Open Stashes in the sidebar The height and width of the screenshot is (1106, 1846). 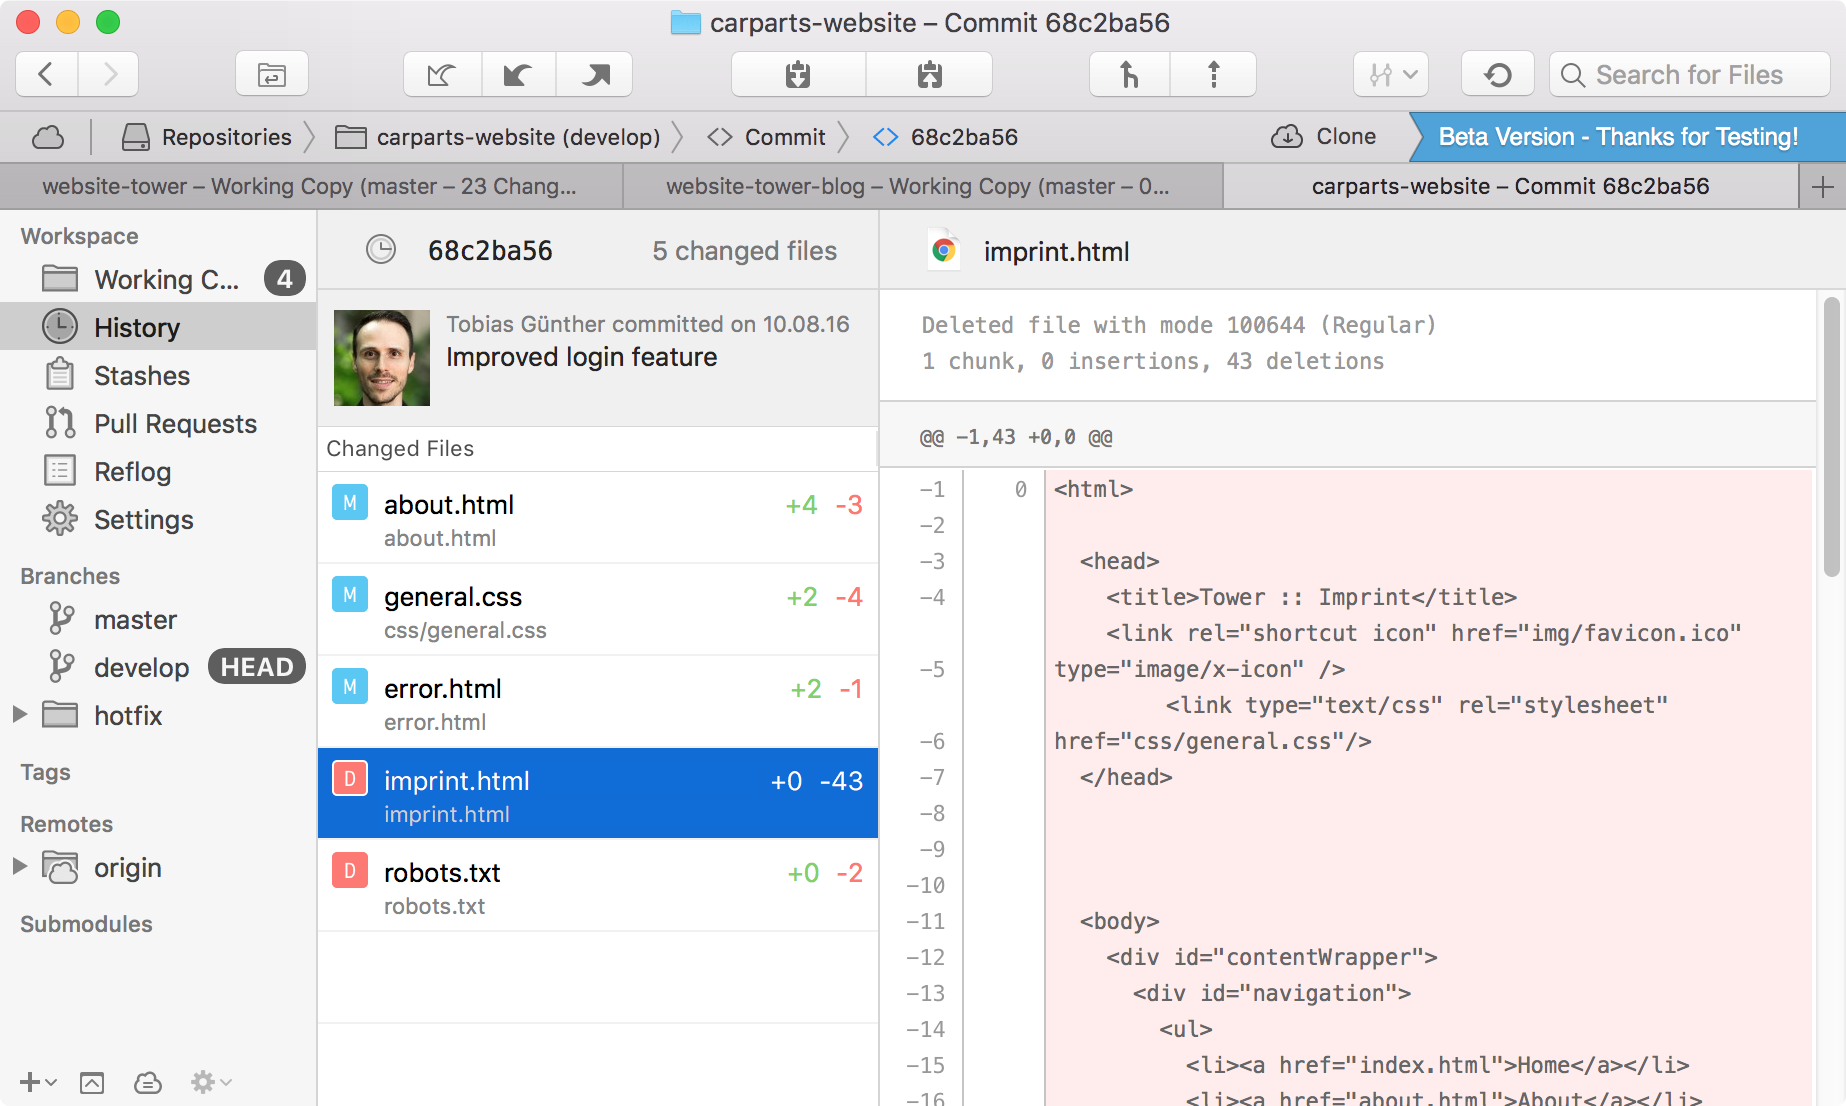coord(141,376)
